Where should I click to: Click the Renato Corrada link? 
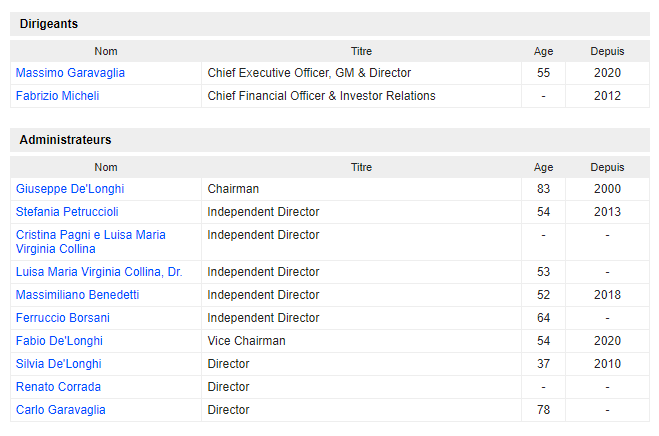pyautogui.click(x=58, y=387)
